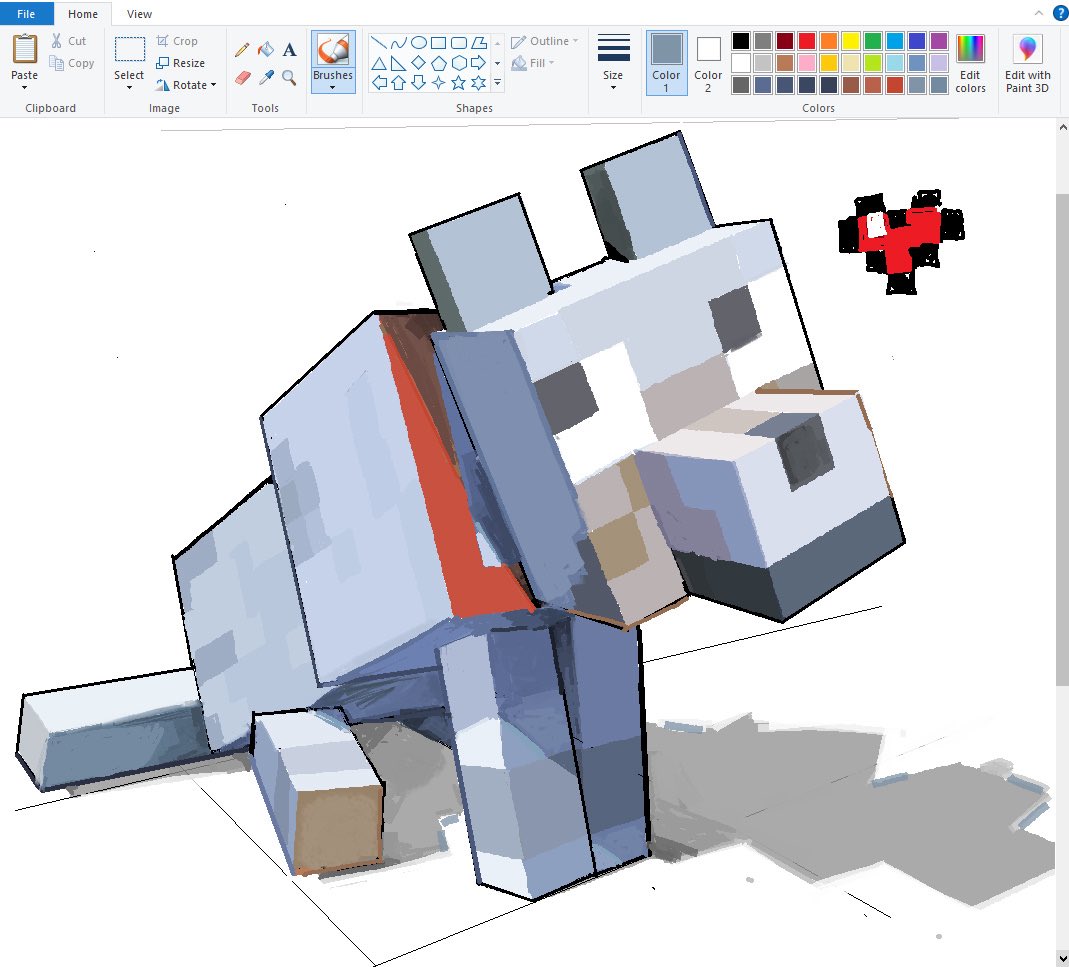This screenshot has height=967, width=1069.
Task: Activate the Color 2 background box
Action: point(708,63)
